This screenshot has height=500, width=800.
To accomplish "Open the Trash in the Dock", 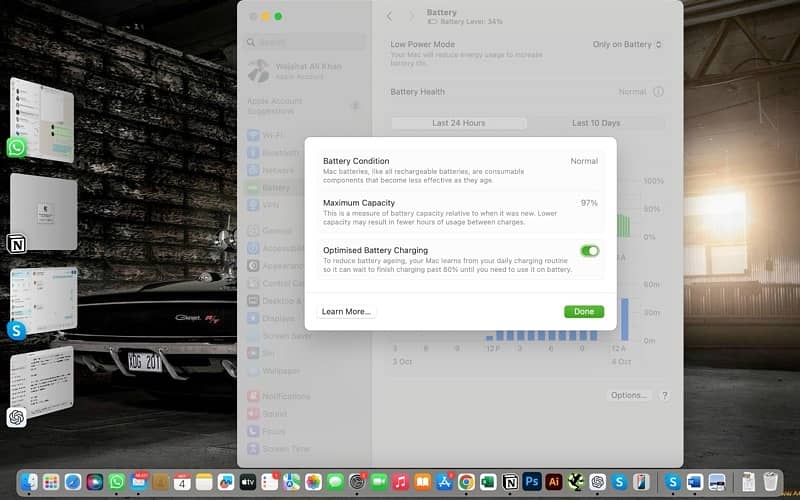I will click(770, 481).
